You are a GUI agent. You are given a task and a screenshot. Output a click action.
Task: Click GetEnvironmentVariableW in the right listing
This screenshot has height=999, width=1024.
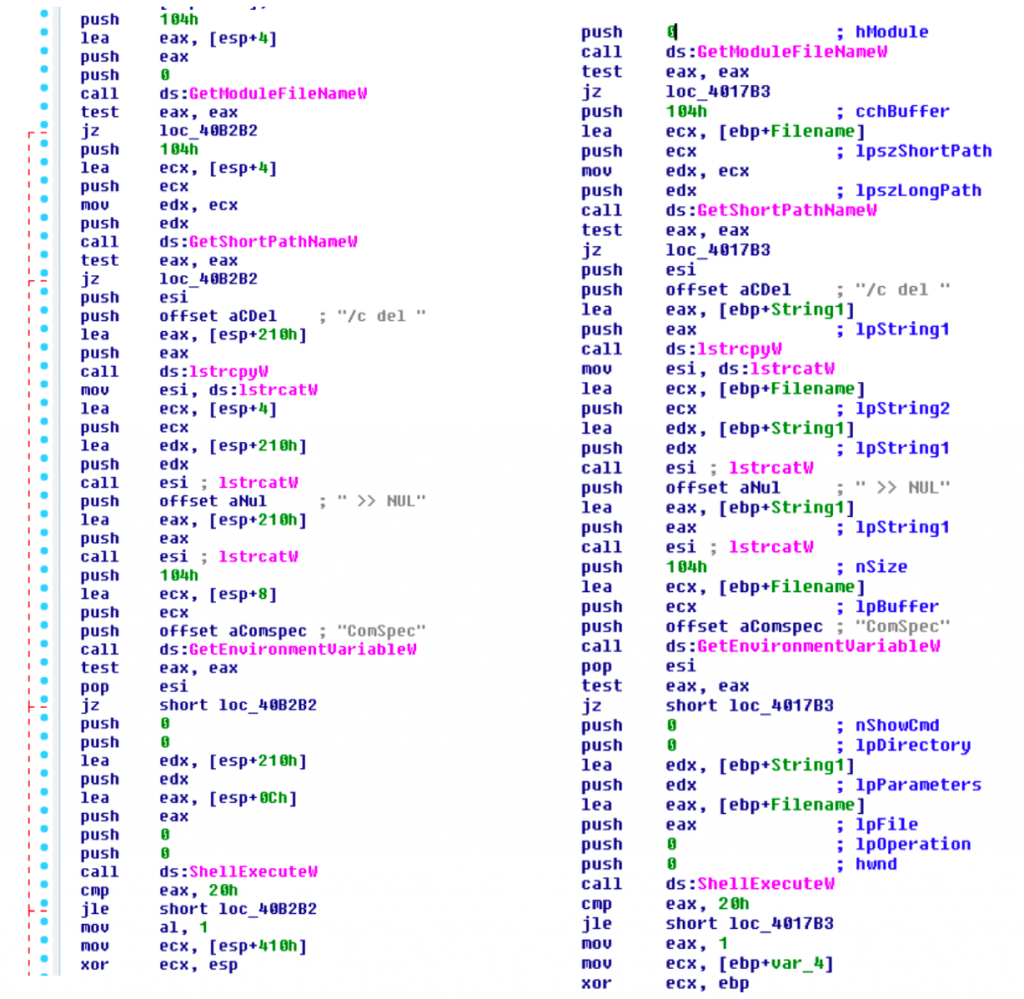pyautogui.click(x=818, y=646)
